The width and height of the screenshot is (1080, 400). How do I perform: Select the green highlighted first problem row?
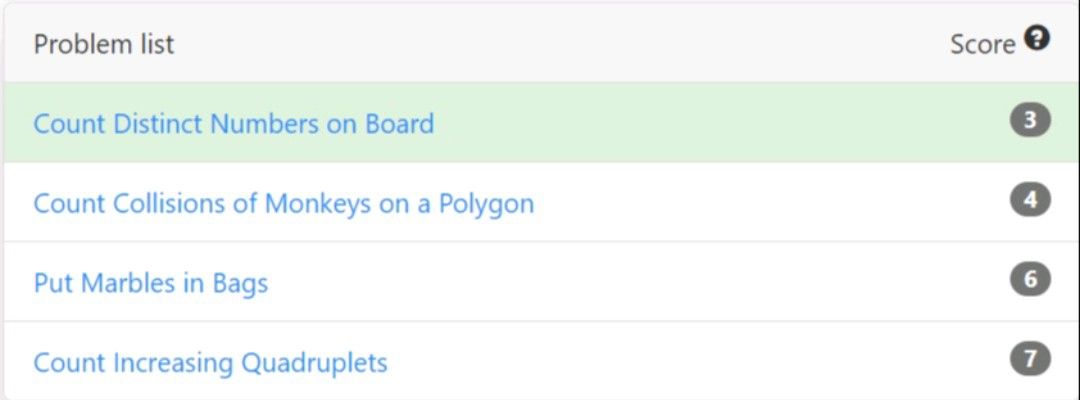(540, 122)
